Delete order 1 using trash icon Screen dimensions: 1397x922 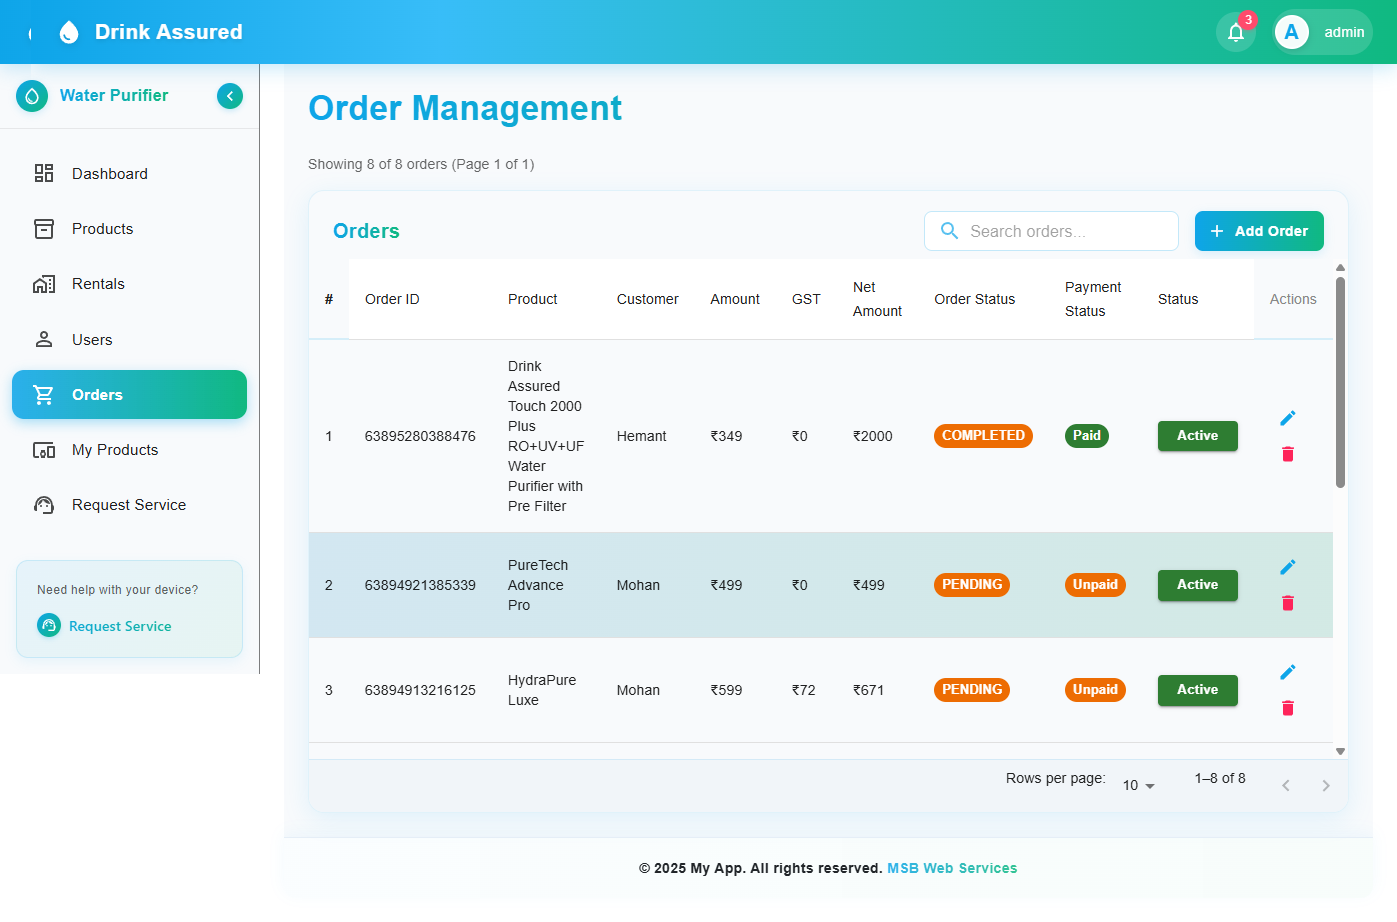(x=1288, y=454)
